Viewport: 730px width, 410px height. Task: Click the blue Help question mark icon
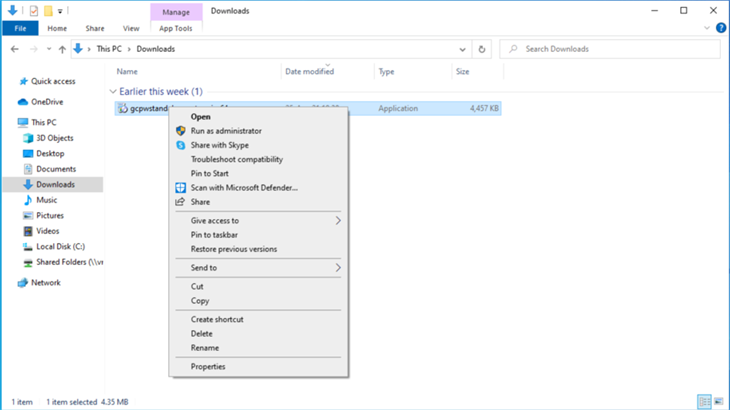click(720, 28)
